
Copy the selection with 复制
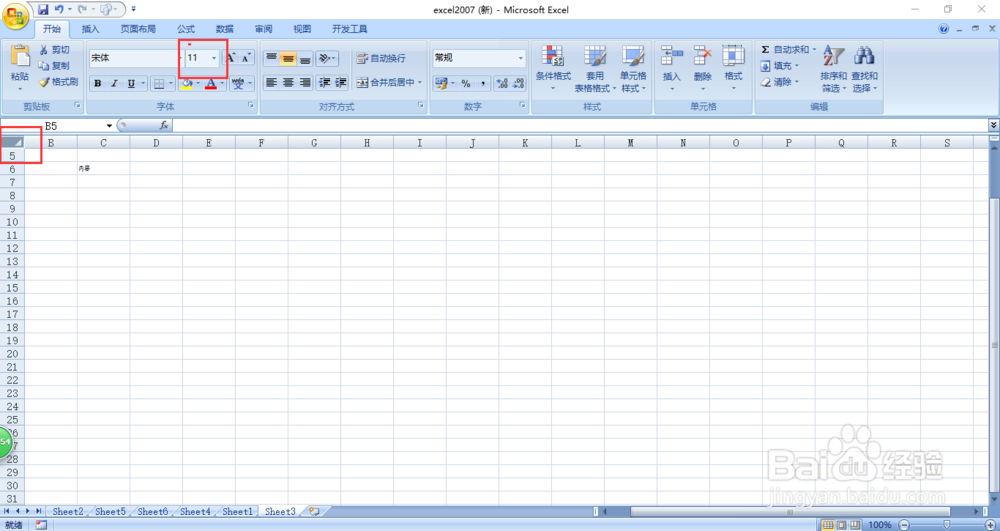coord(54,66)
